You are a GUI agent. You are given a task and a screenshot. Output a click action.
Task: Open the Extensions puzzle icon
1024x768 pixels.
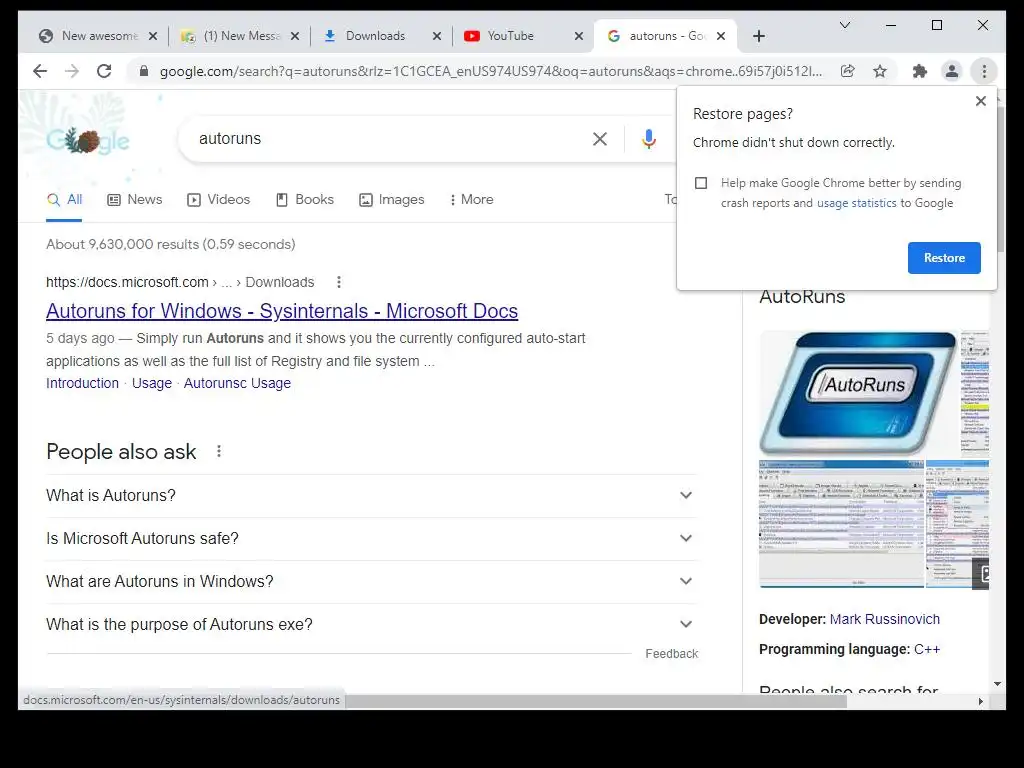click(x=920, y=71)
